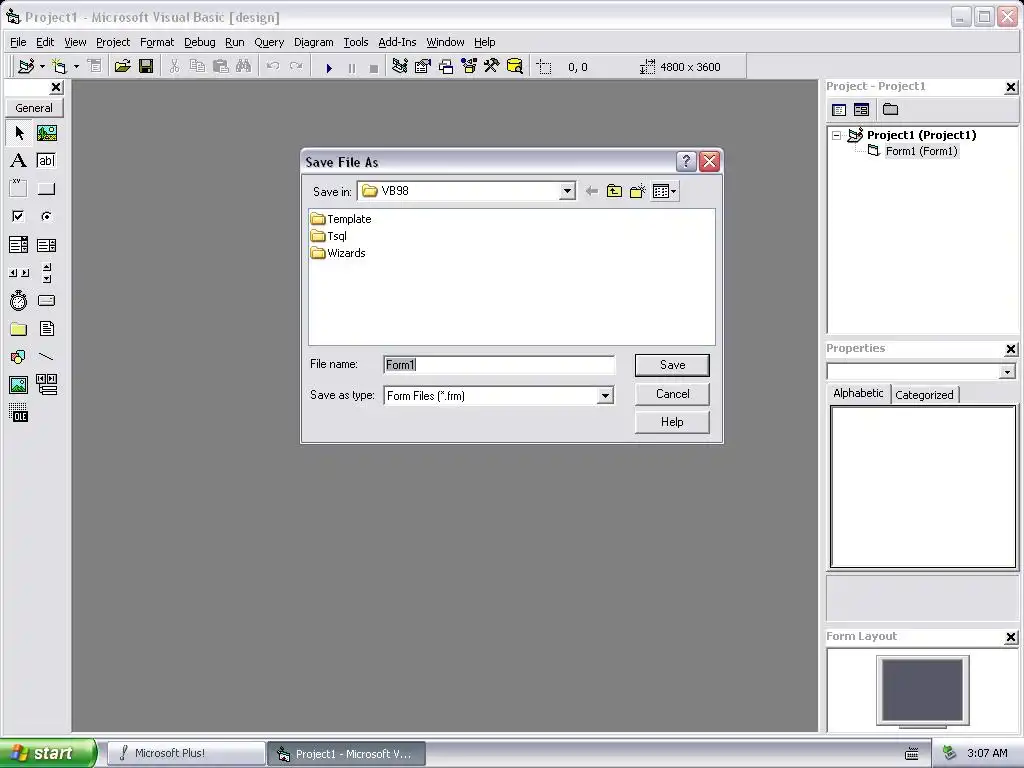Click View Object icon in Project panel
Image resolution: width=1024 pixels, height=768 pixels.
[861, 110]
